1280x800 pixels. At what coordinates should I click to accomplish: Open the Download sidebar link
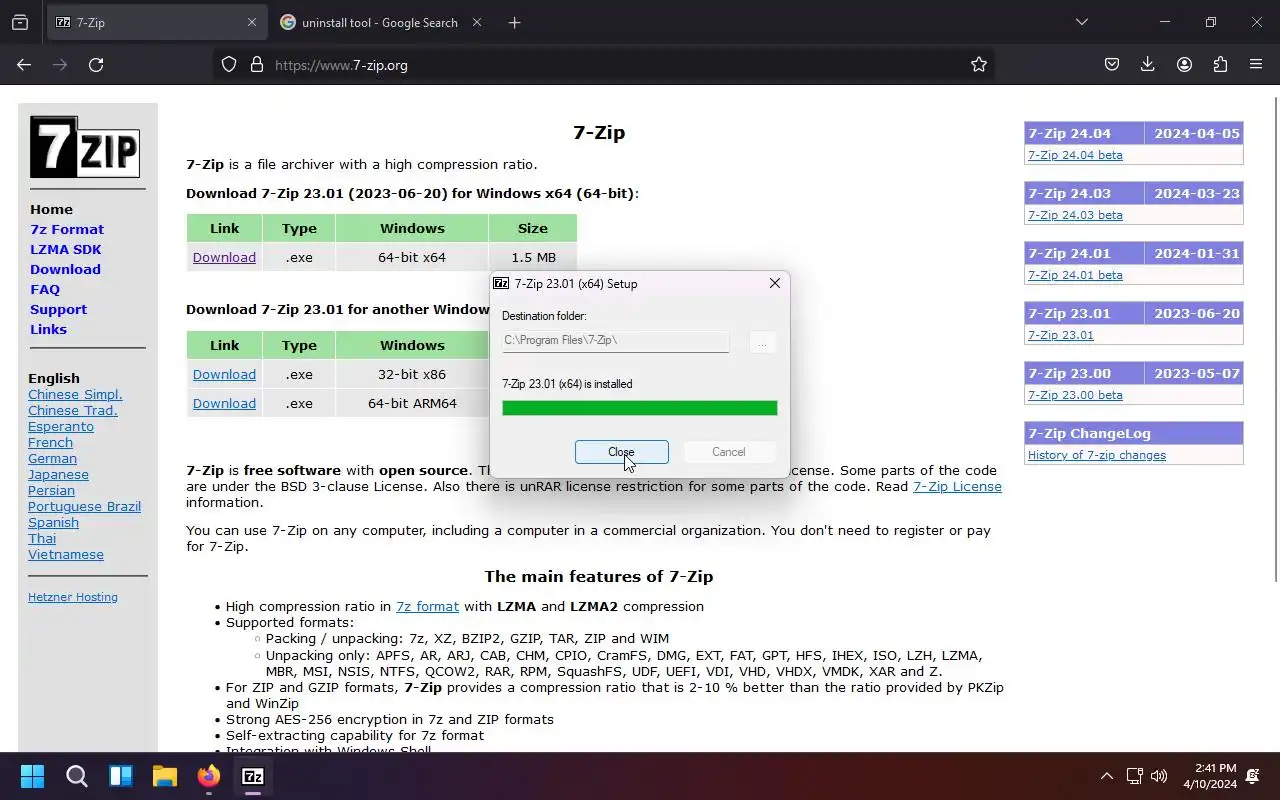pos(65,269)
